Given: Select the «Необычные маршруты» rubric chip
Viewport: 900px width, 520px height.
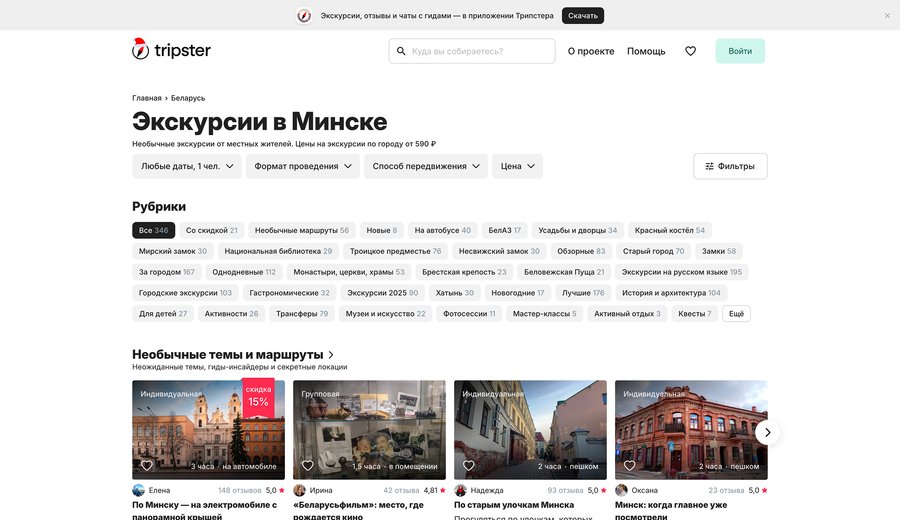Looking at the screenshot, I should click(301, 230).
